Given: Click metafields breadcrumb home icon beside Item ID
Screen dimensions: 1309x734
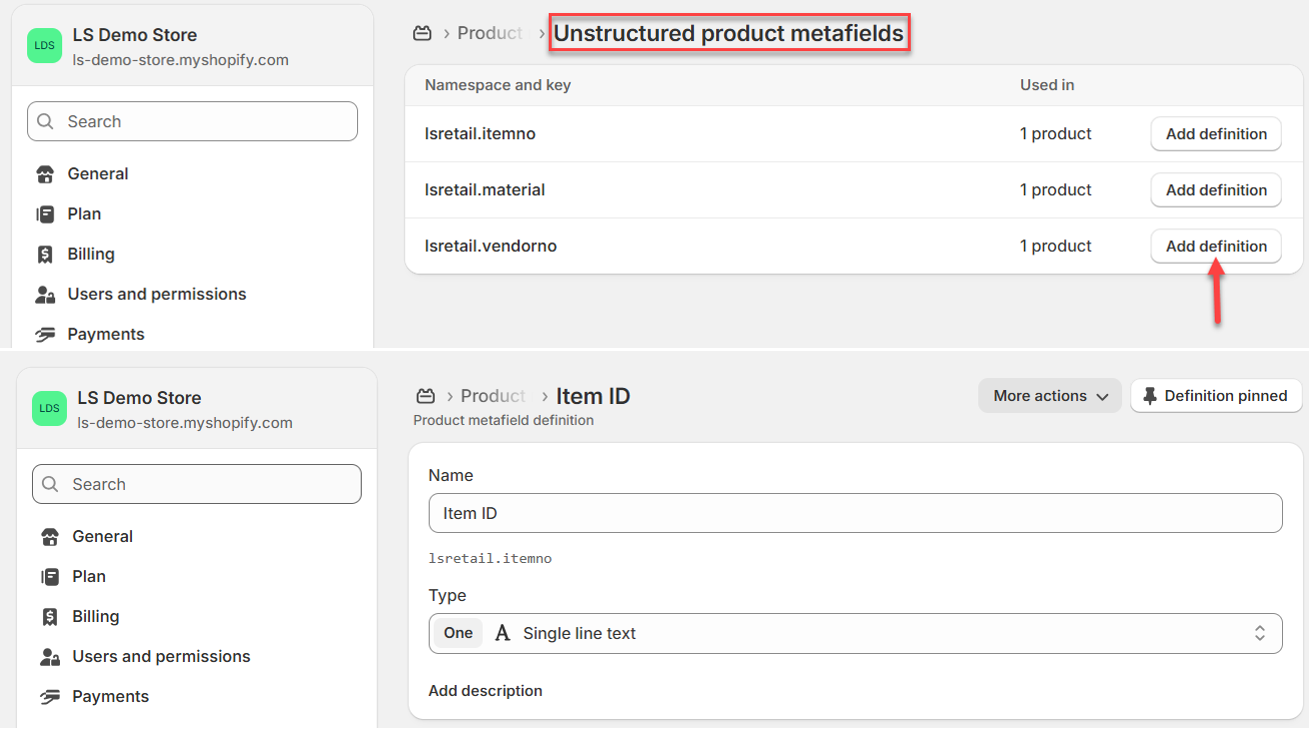Looking at the screenshot, I should [426, 396].
